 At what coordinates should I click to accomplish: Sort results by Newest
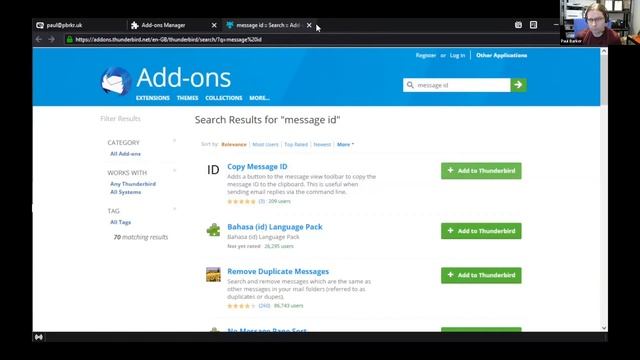tap(322, 144)
